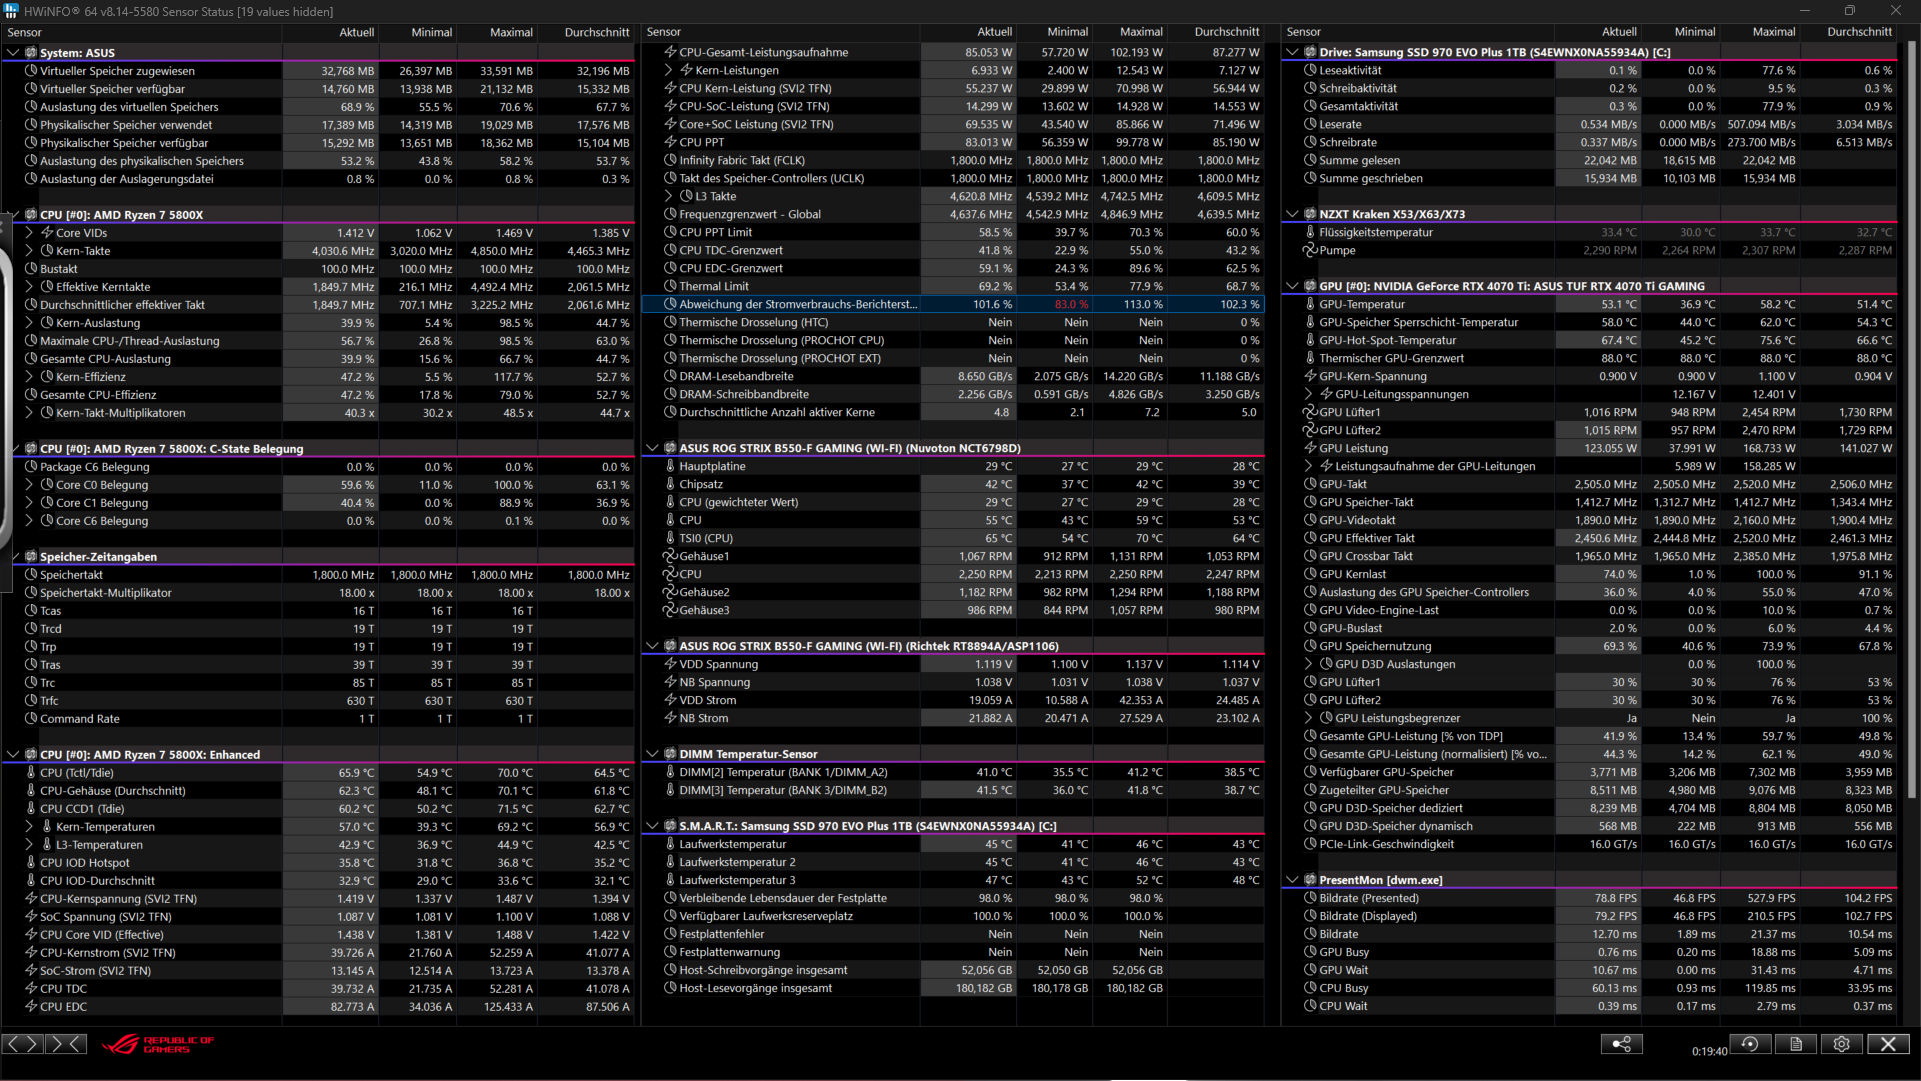Collapse the NZXT Kraken X53/X63/X73 group

(1292, 214)
